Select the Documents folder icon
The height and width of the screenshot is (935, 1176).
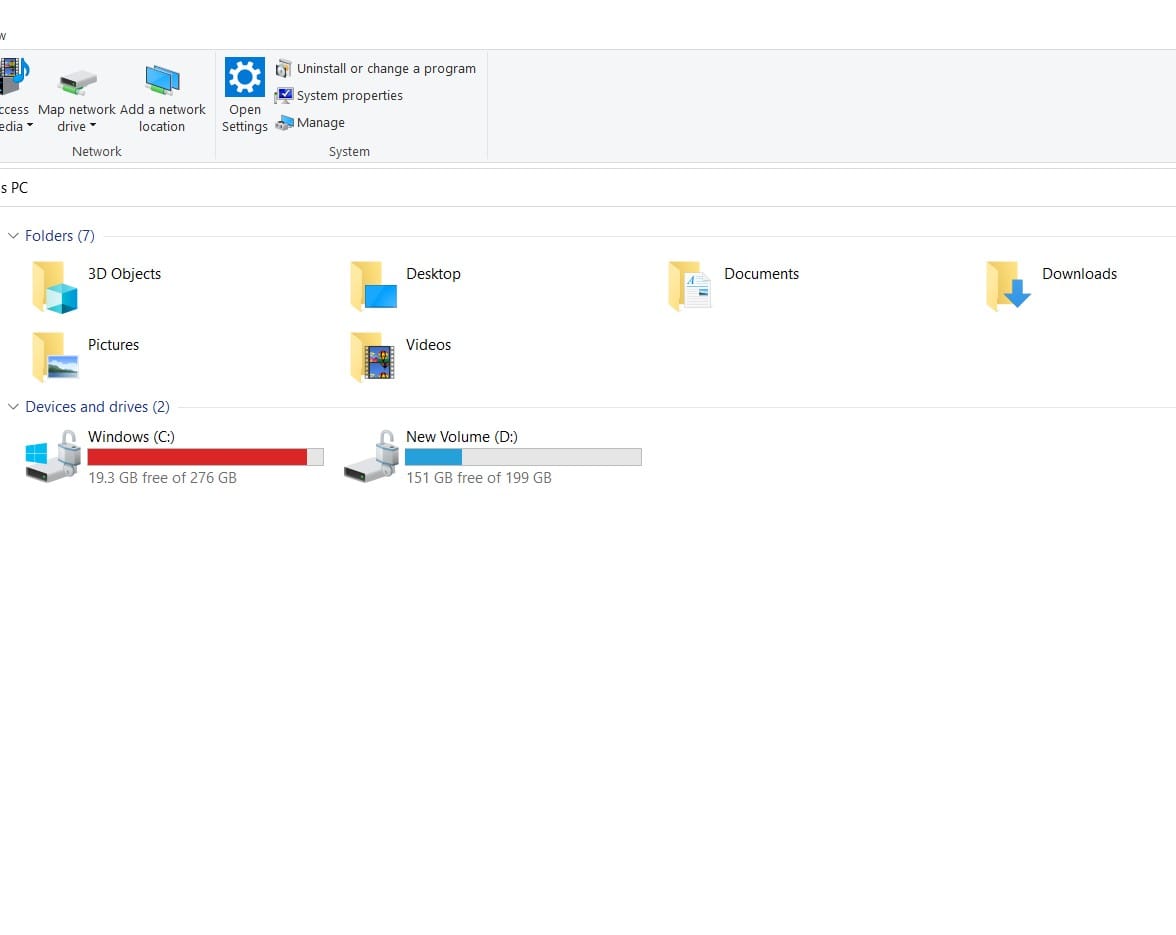click(690, 287)
